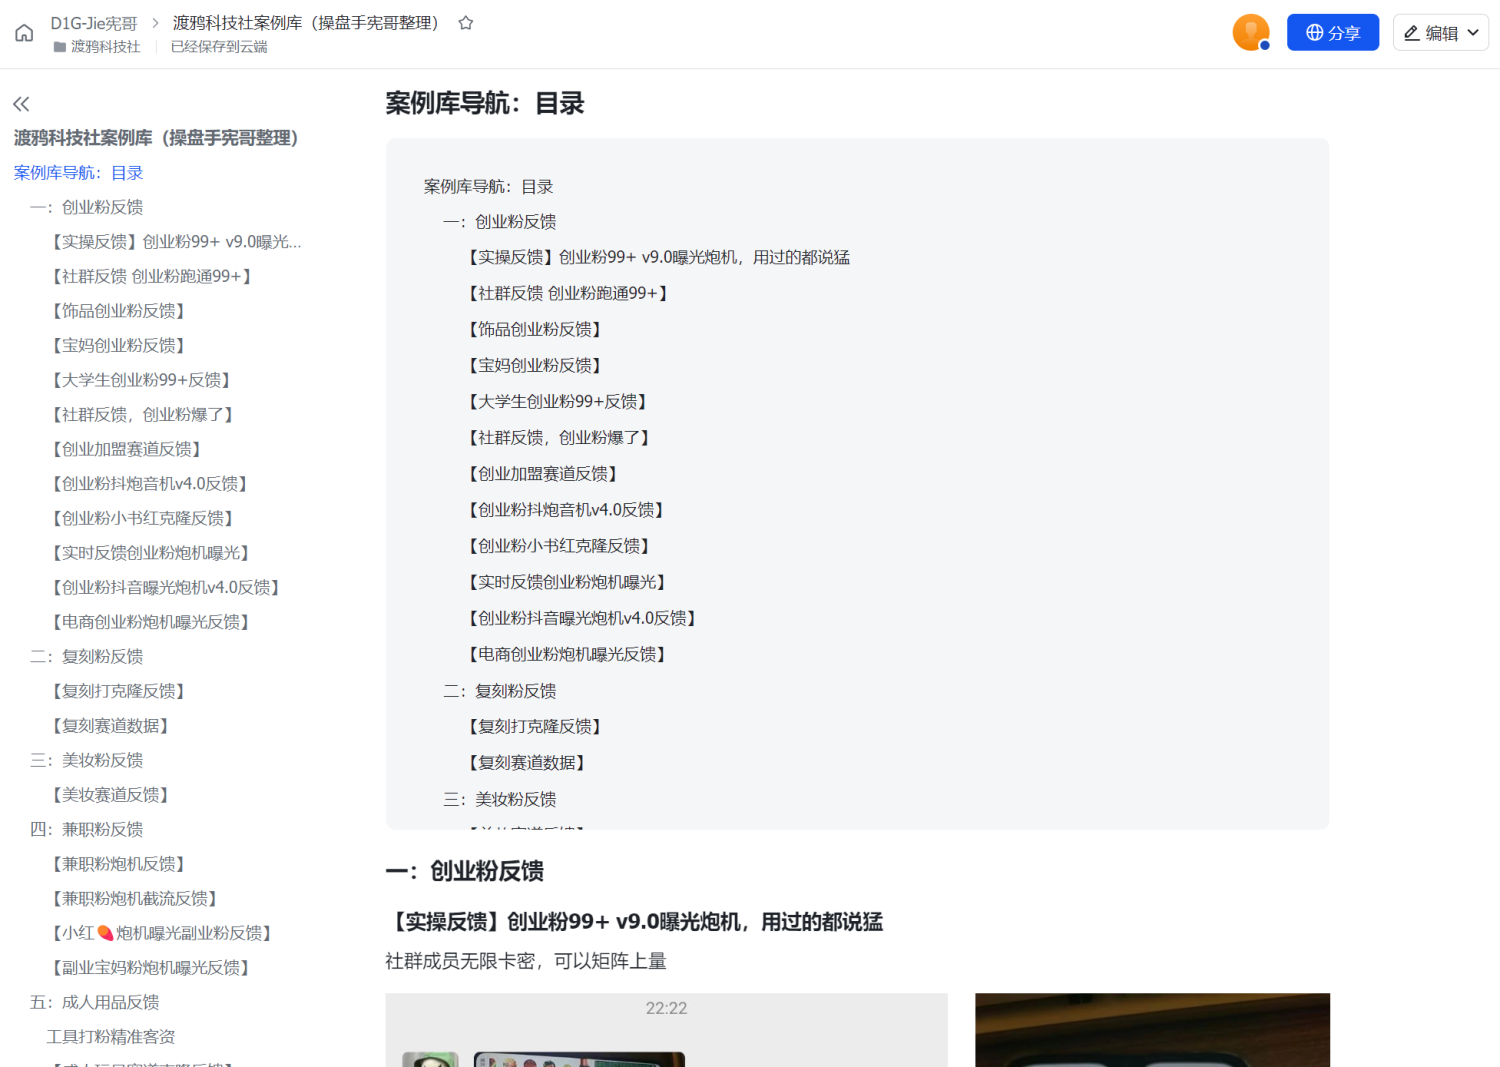Open sidebar entry 【社群反馈 创业粉跑通99+】

[x=152, y=276]
